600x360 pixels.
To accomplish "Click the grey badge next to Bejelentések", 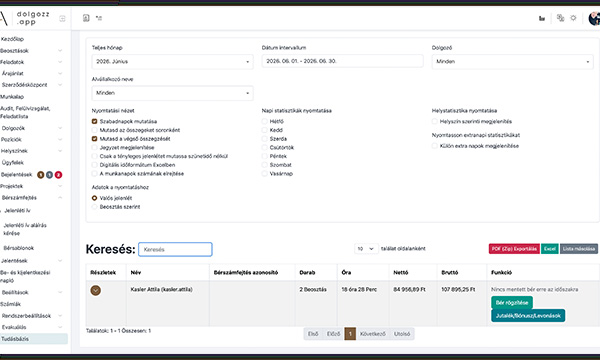I will tap(49, 175).
